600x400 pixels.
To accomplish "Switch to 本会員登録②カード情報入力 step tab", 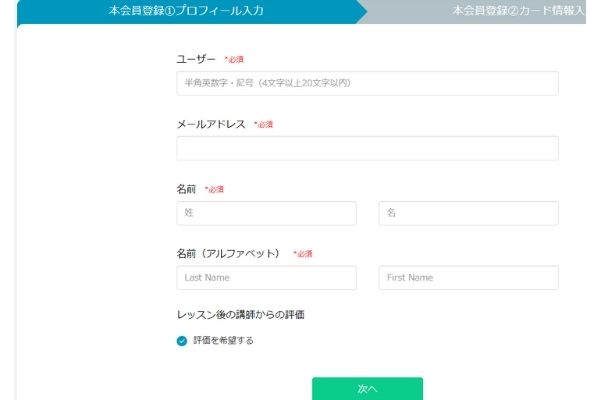I will 516,12.
